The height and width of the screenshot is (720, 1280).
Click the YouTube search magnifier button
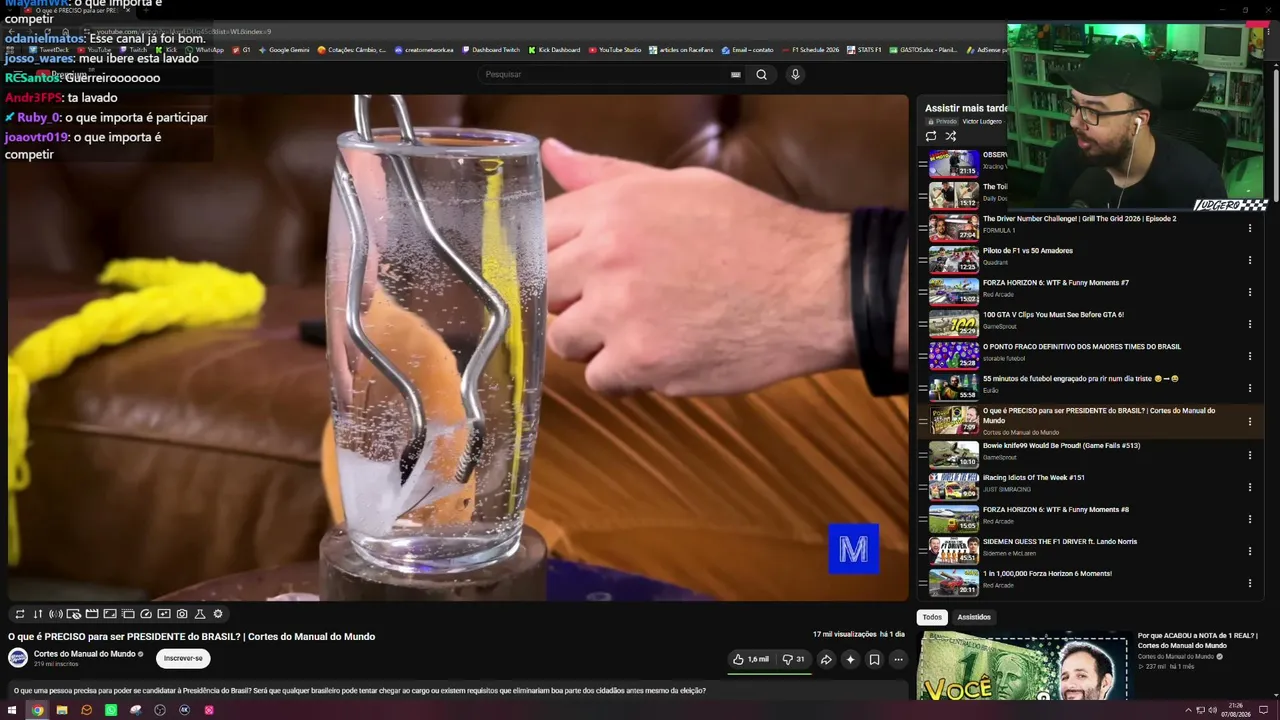pos(762,74)
